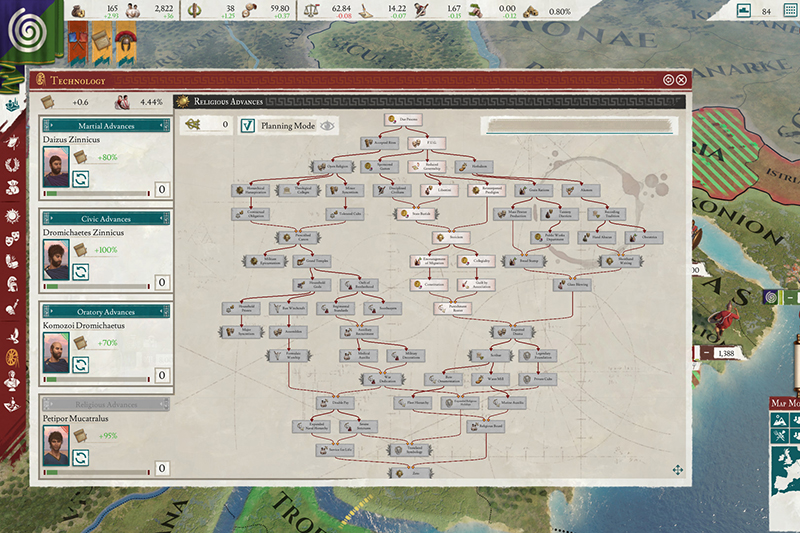Select the Religious Board advance
This screenshot has height=533, width=800.
click(x=486, y=426)
